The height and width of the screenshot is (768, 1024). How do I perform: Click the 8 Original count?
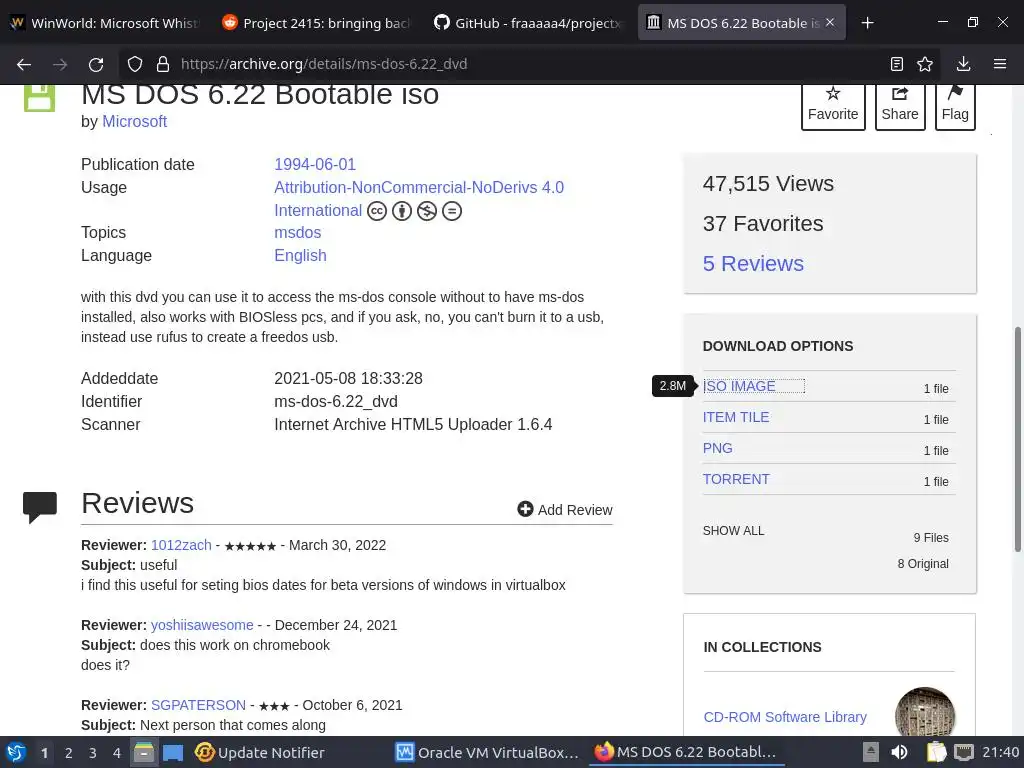pos(923,564)
